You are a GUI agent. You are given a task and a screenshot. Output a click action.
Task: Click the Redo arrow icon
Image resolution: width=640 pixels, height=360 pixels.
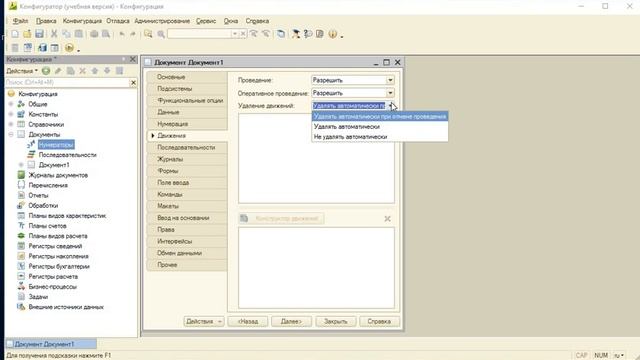coord(133,34)
